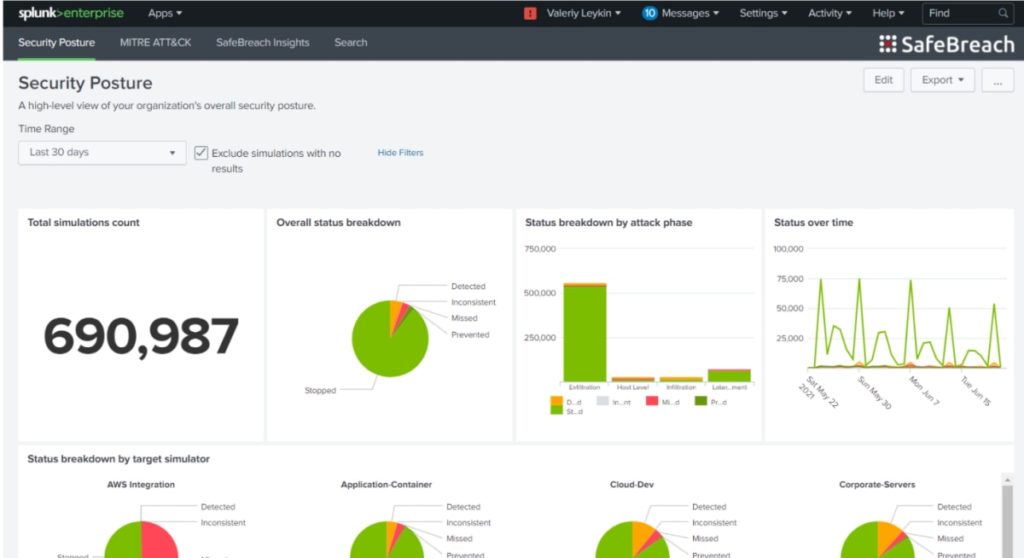Click the blue messages count badge

point(650,14)
